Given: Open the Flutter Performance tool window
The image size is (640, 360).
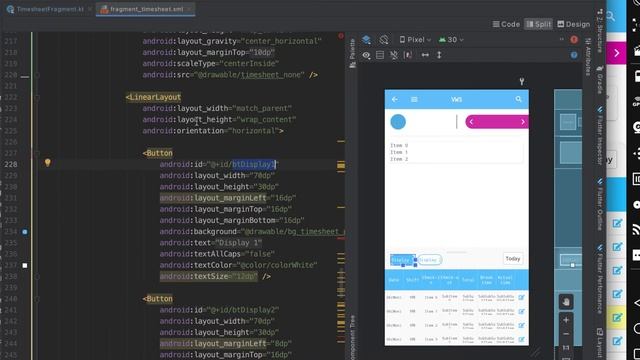Looking at the screenshot, I should coord(600,279).
